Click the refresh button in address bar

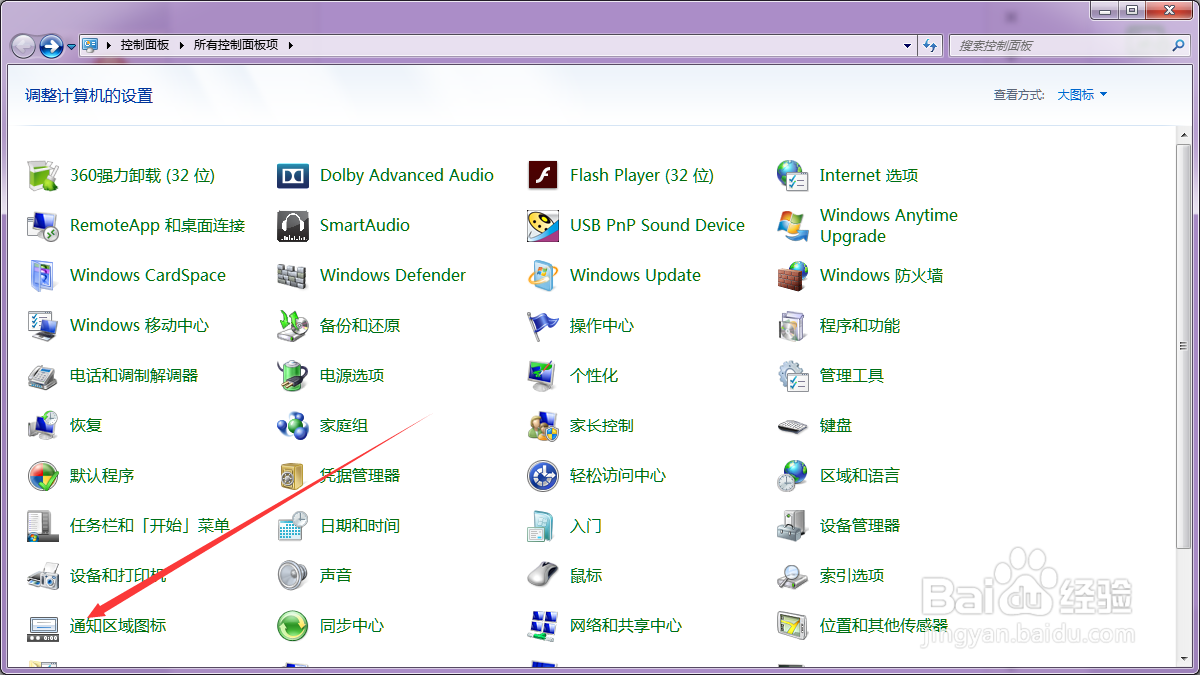pos(930,45)
